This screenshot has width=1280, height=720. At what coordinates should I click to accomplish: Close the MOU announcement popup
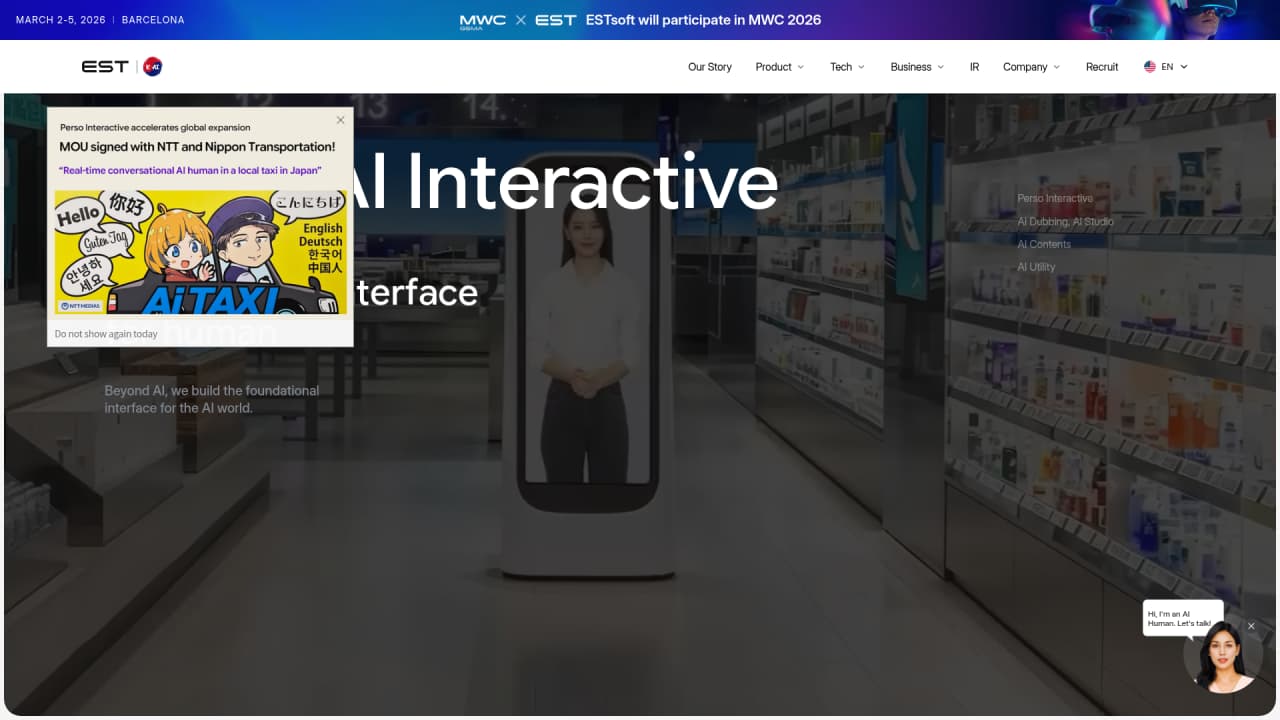341,120
